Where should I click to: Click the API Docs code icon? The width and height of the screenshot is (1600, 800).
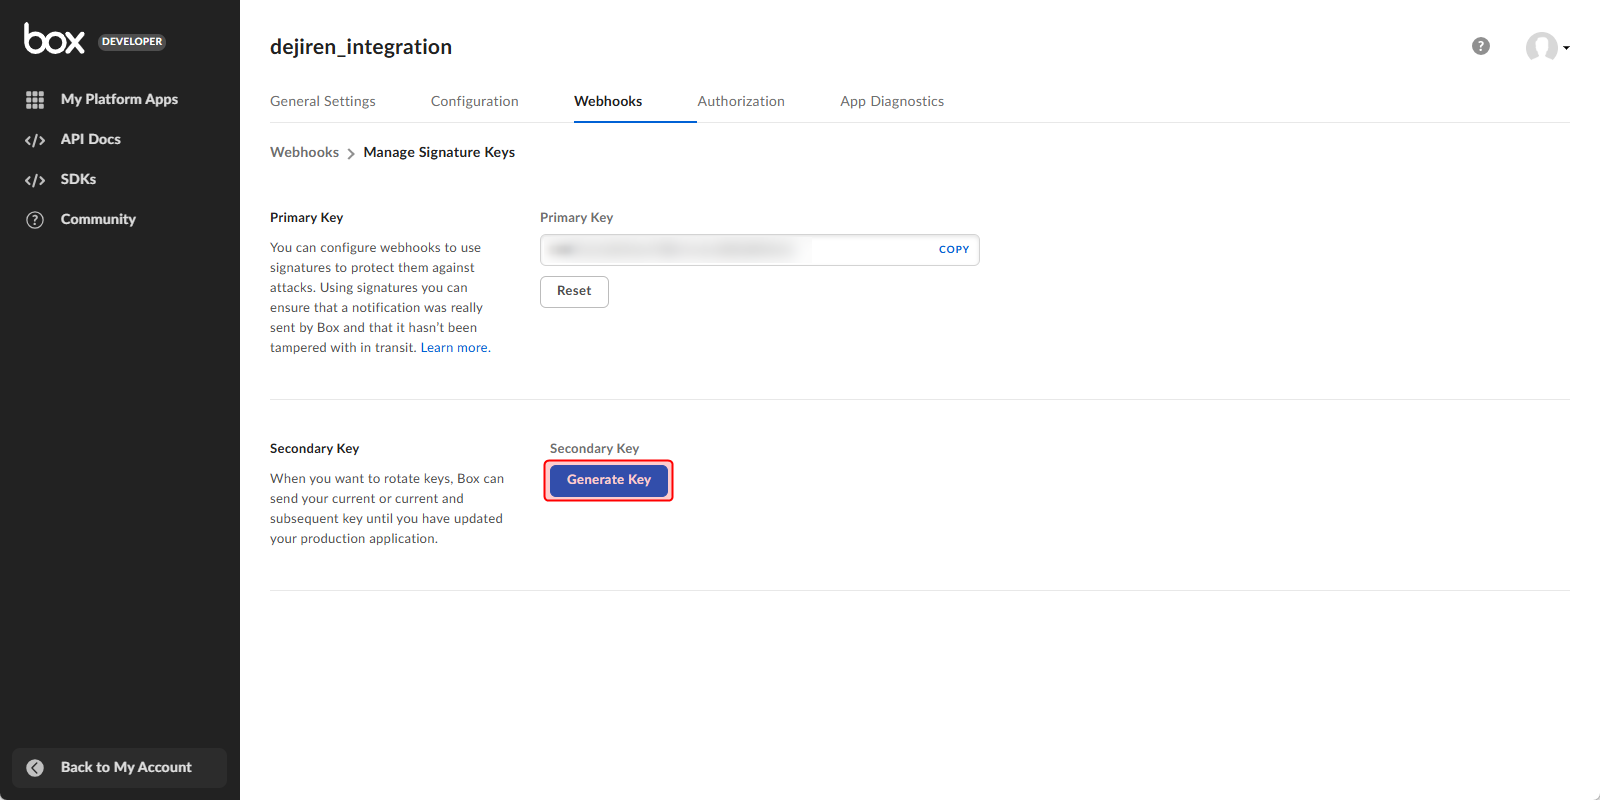tap(35, 140)
